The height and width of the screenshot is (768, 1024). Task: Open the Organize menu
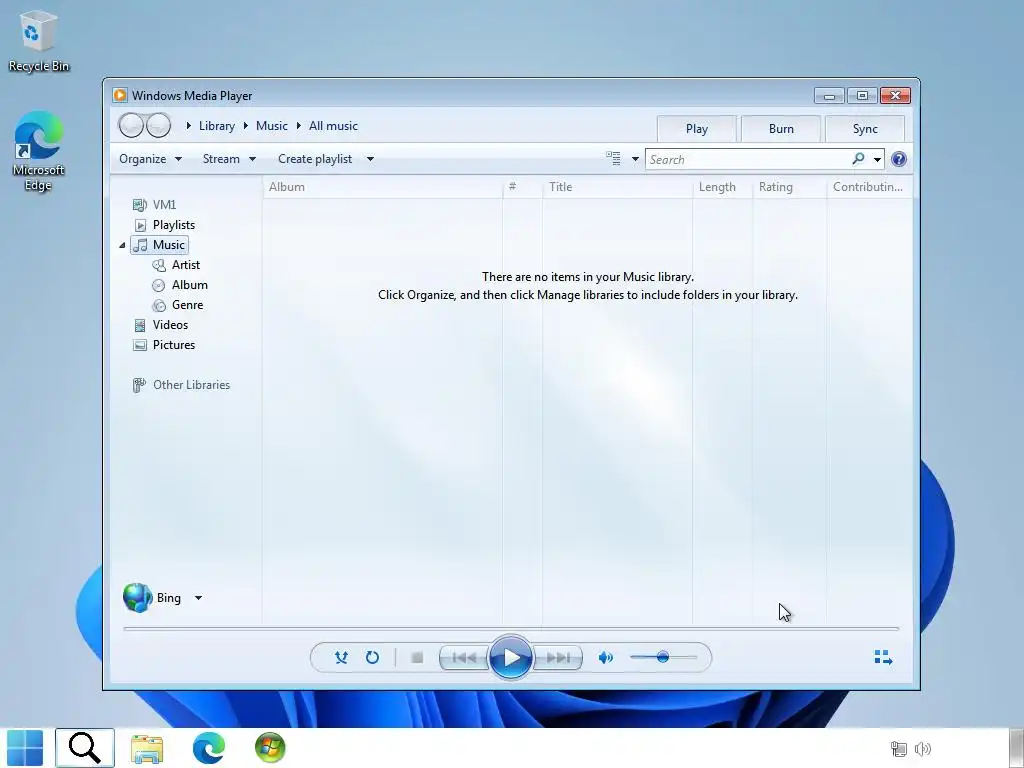pos(150,159)
